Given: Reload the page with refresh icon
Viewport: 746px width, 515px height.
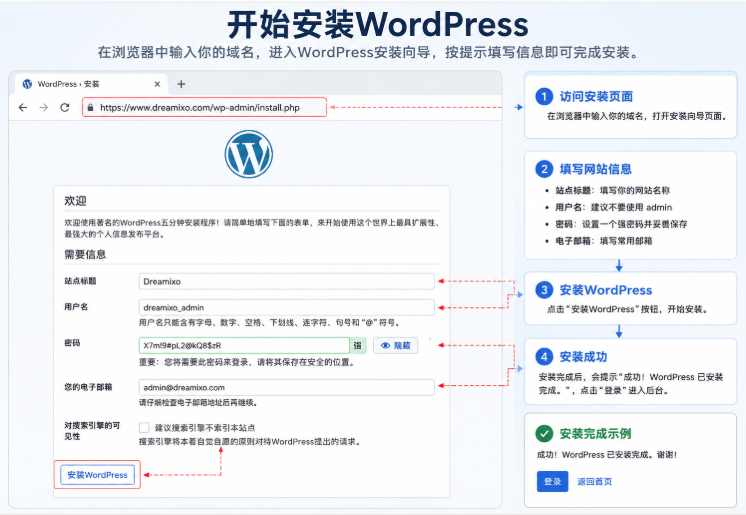Looking at the screenshot, I should click(x=65, y=108).
